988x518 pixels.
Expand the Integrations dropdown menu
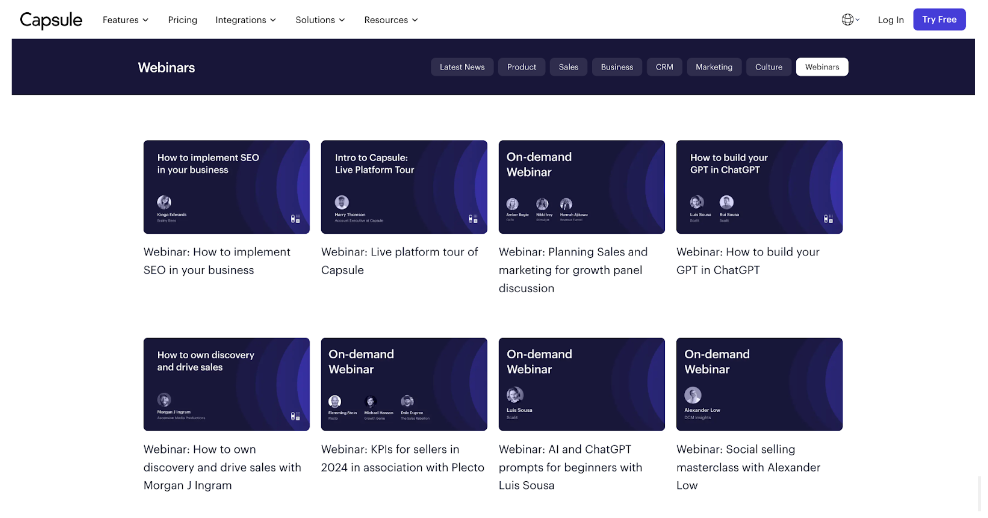246,20
